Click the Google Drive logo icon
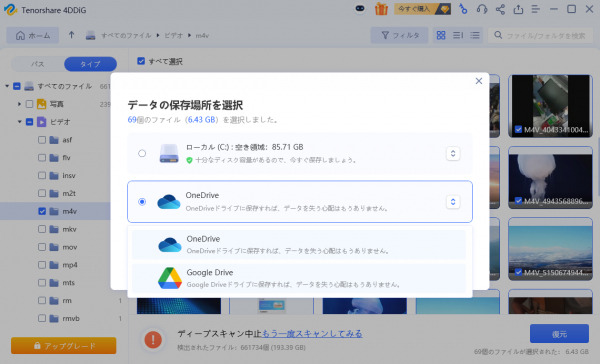 (x=170, y=278)
